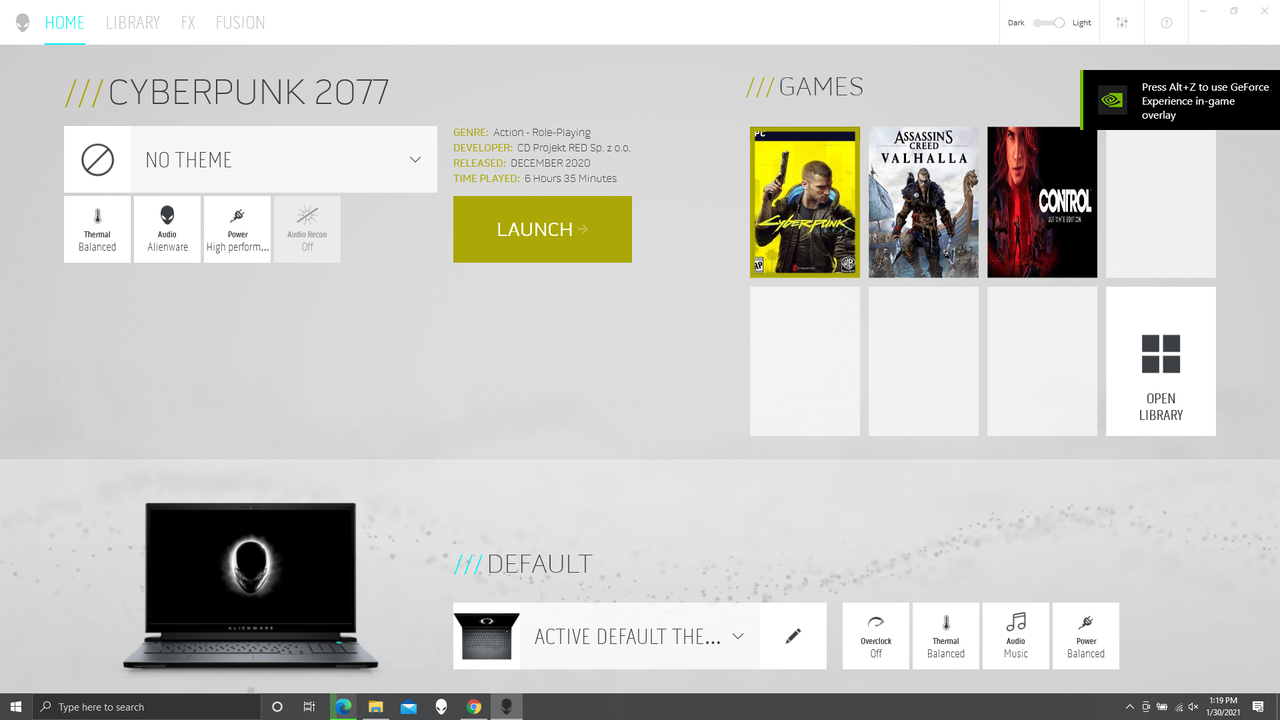1280x720 pixels.
Task: Toggle the Dark/Light theme switch
Action: (1049, 22)
